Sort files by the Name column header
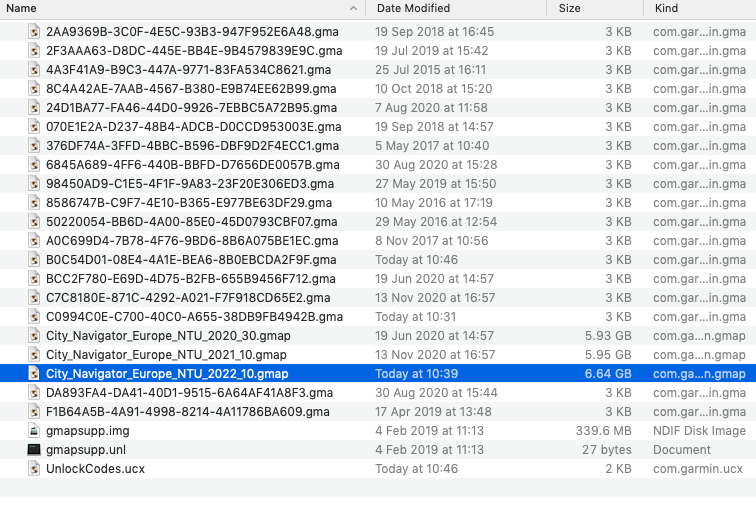This screenshot has width=756, height=506. 21,8
